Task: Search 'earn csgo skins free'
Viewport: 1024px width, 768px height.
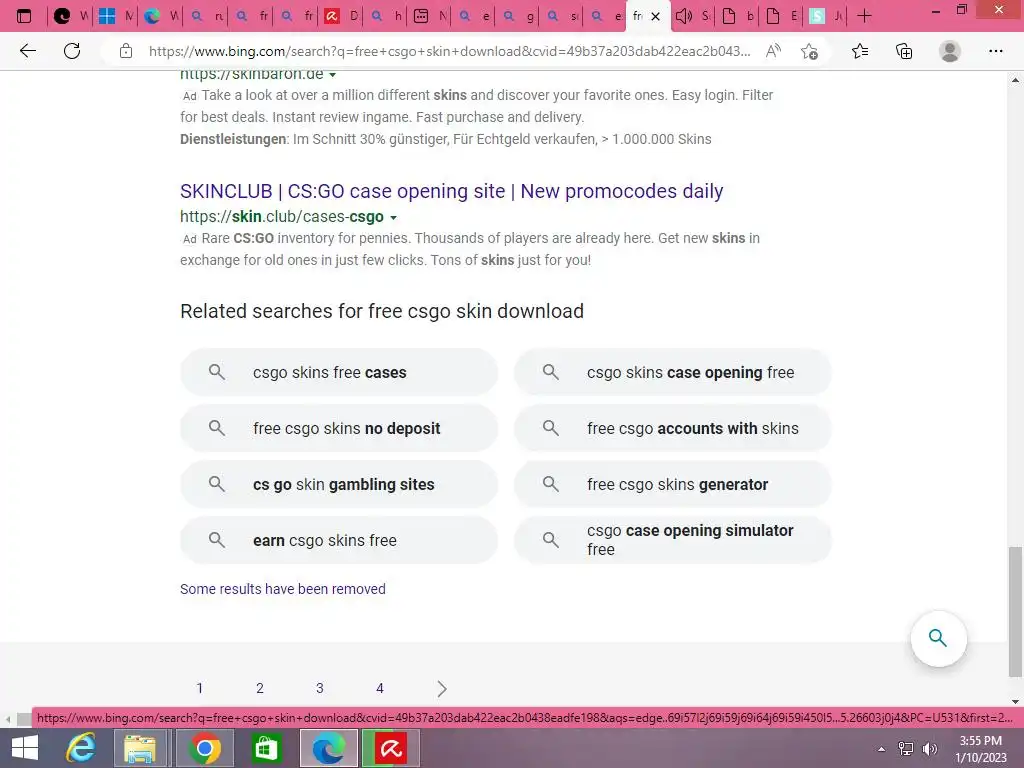Action: click(x=339, y=540)
